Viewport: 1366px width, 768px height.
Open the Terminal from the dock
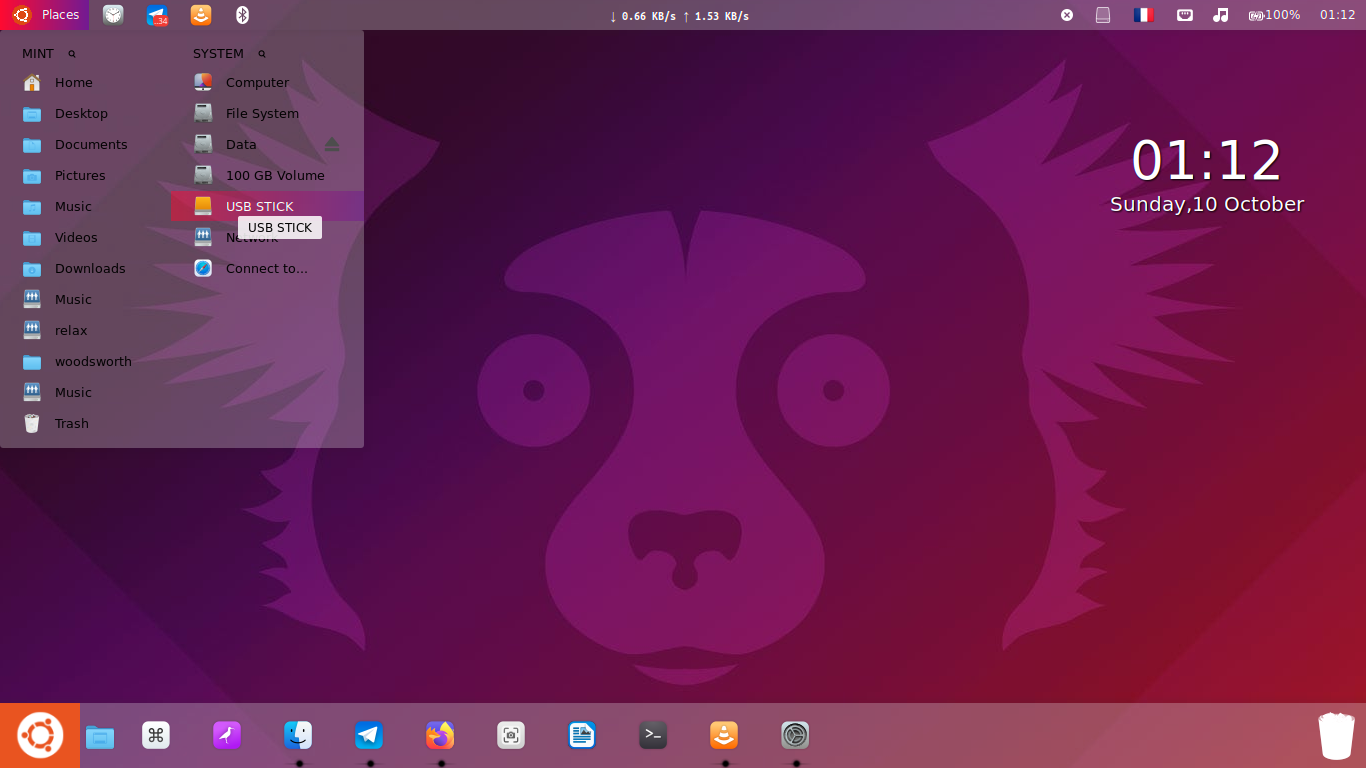point(653,736)
